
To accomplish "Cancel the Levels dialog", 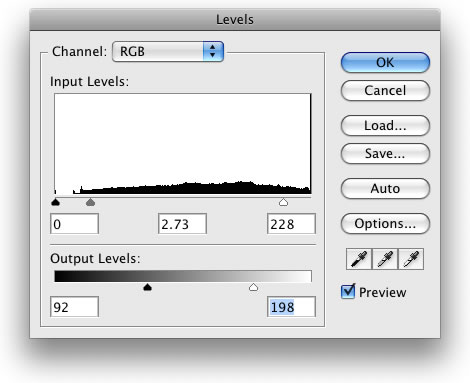I will click(385, 90).
